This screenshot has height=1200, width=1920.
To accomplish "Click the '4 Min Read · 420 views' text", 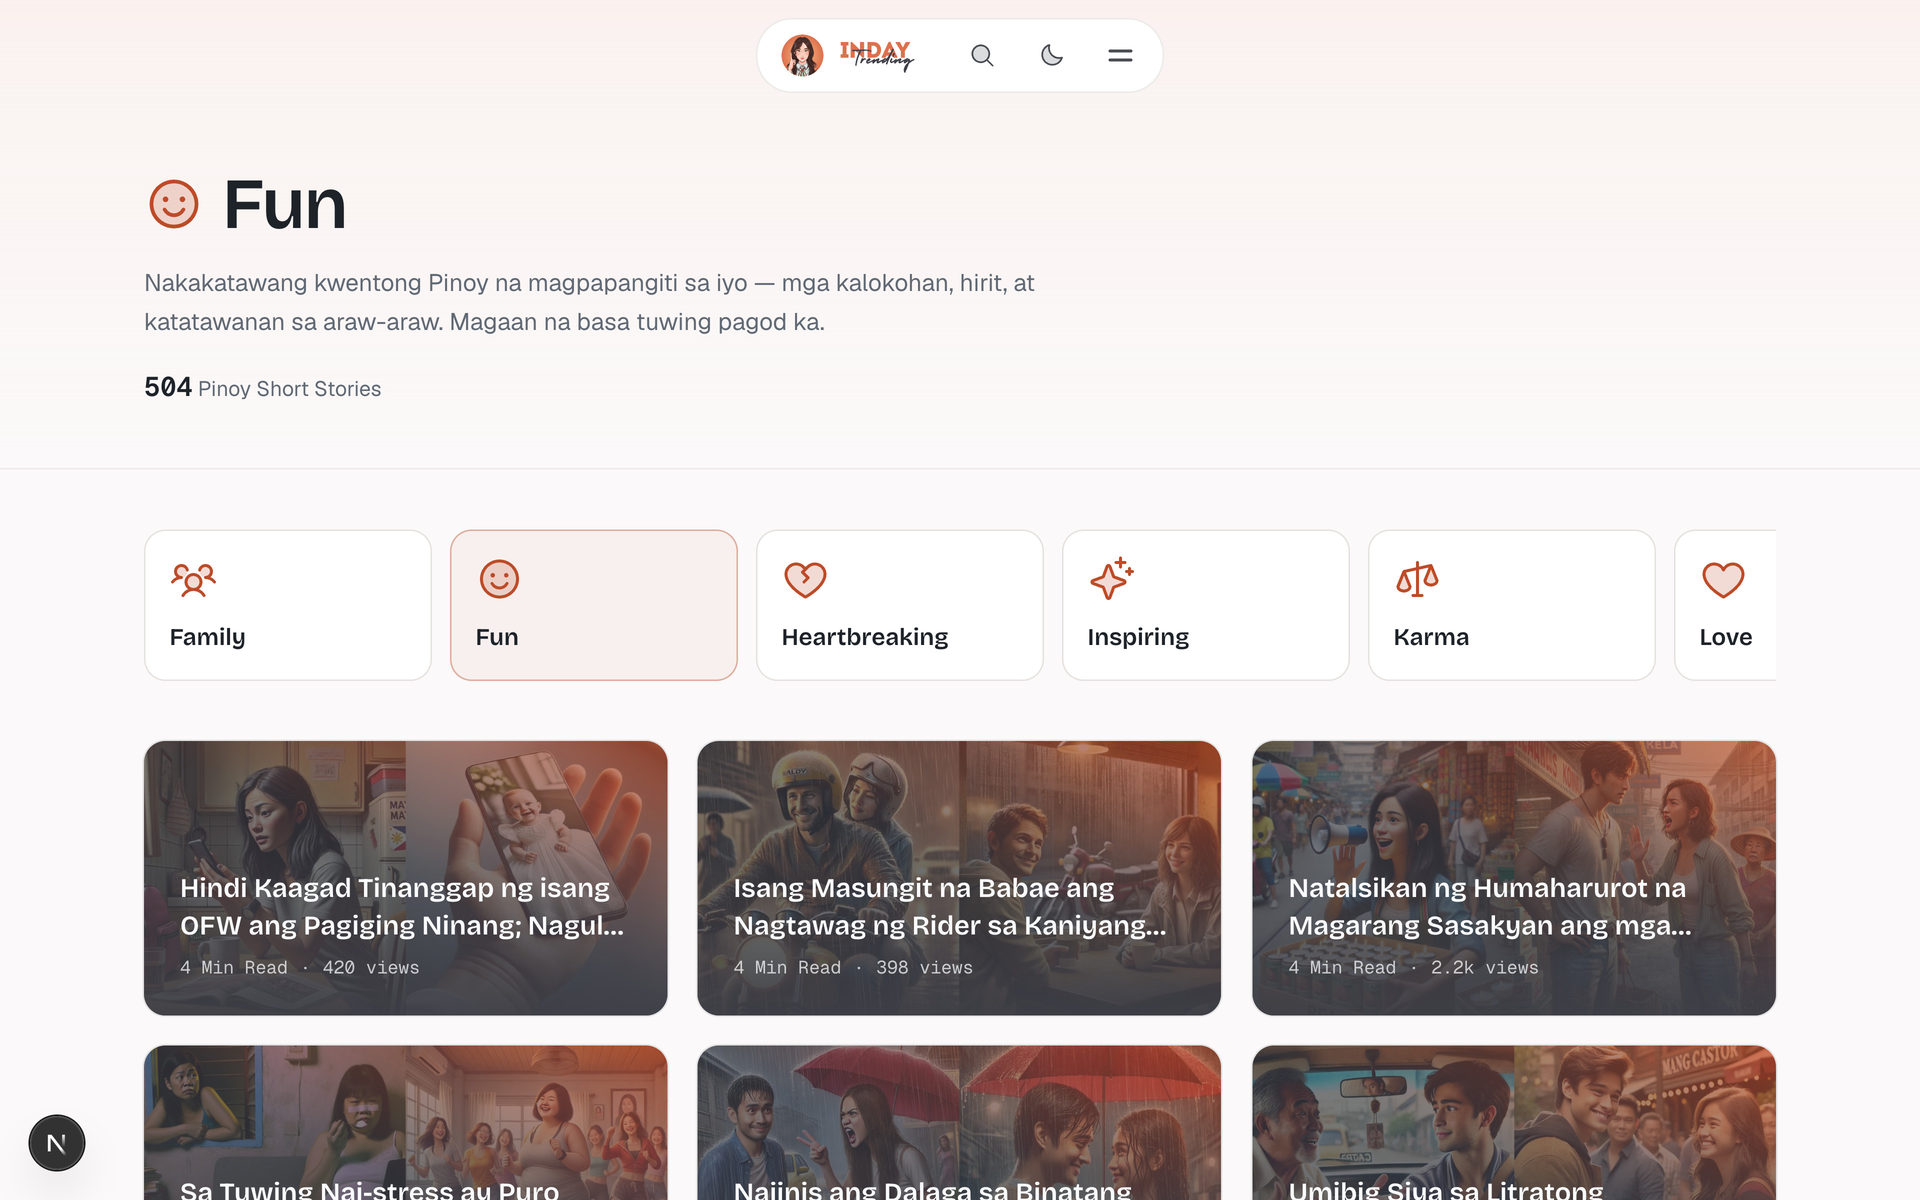I will coord(300,968).
